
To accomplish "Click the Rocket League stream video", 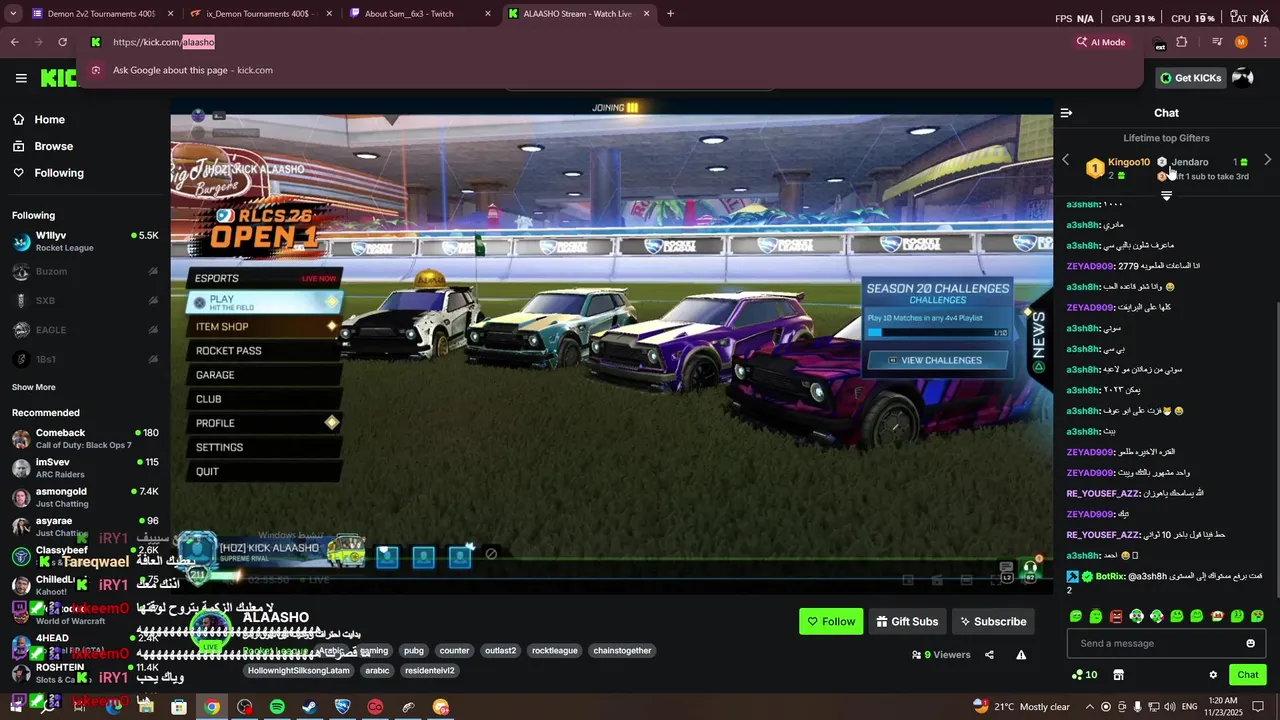I will (x=611, y=345).
